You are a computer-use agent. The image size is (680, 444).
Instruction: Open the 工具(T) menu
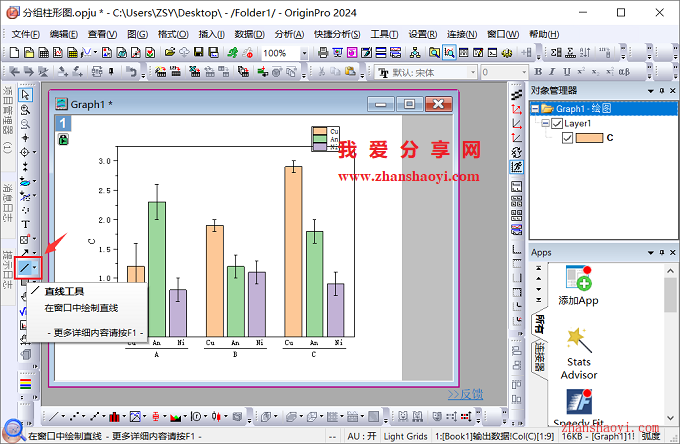tap(384, 34)
